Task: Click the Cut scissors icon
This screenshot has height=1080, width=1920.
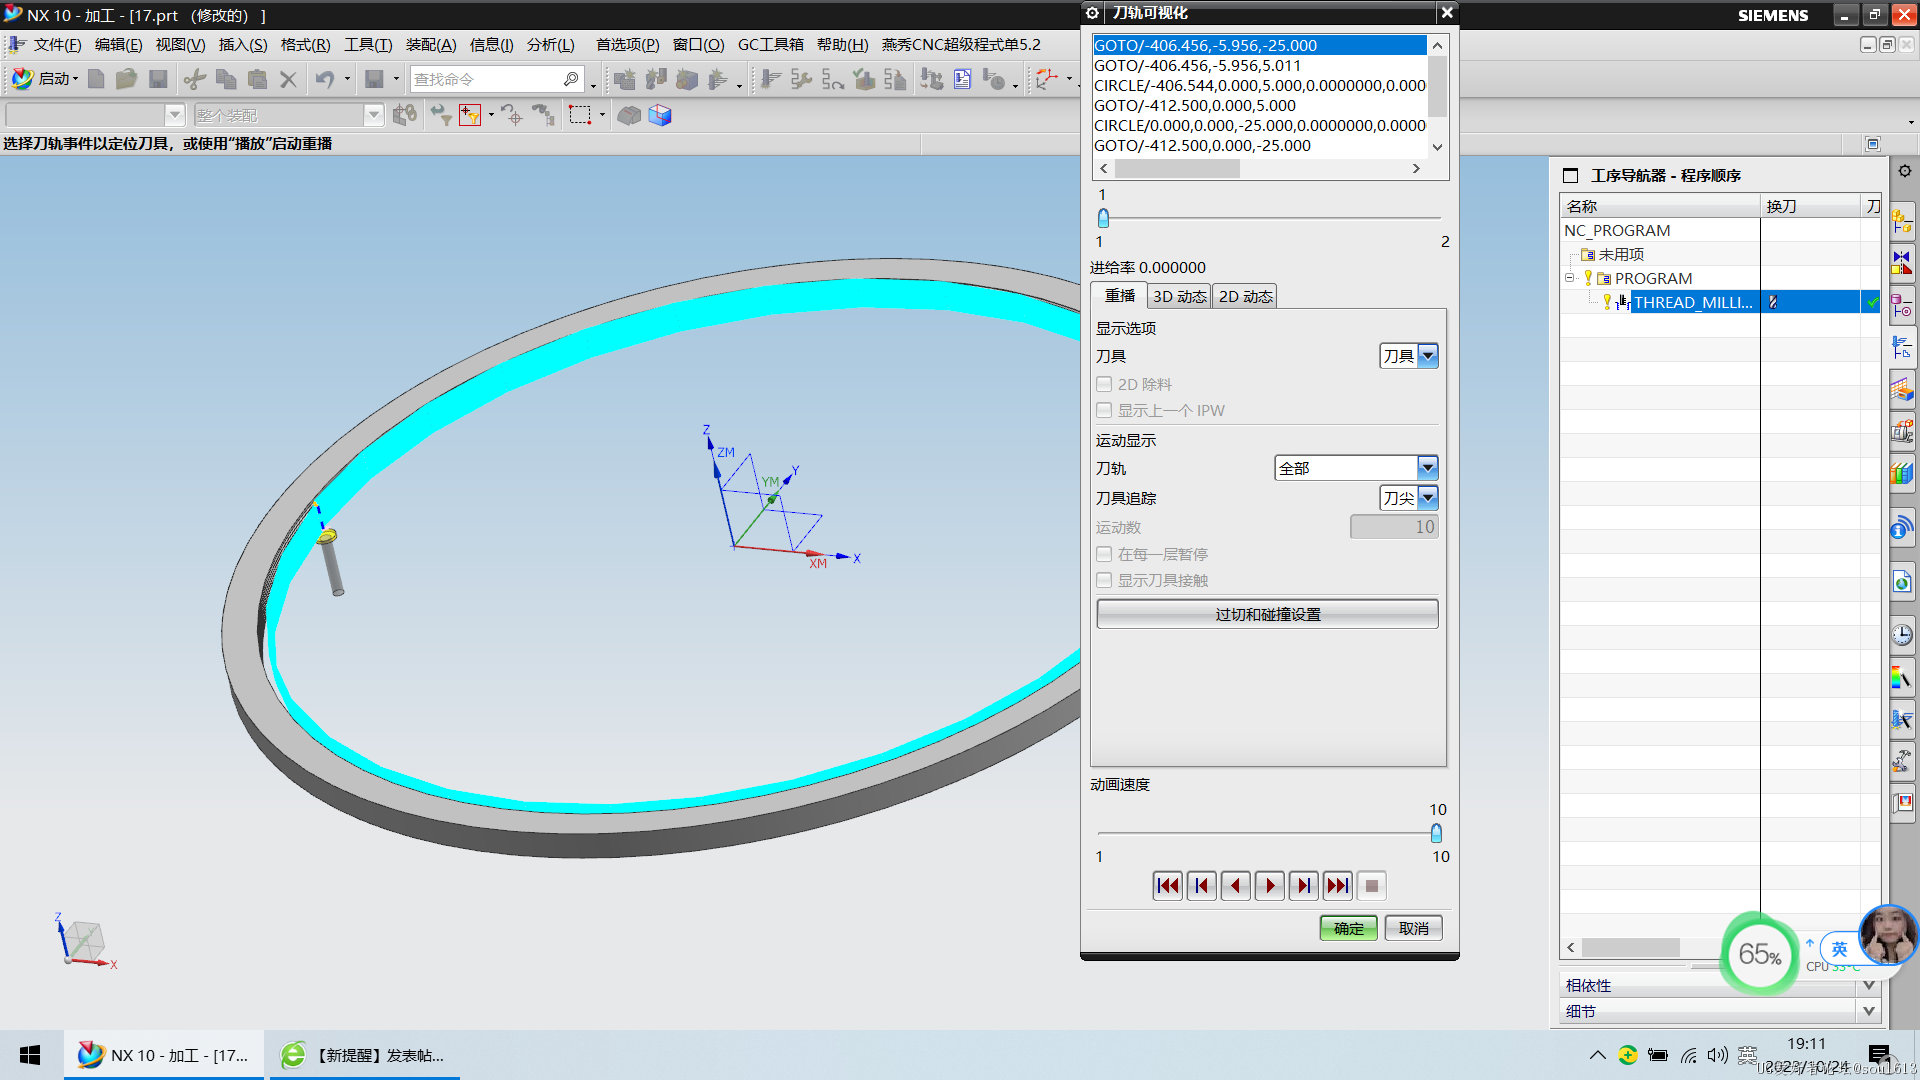Action: 195,79
